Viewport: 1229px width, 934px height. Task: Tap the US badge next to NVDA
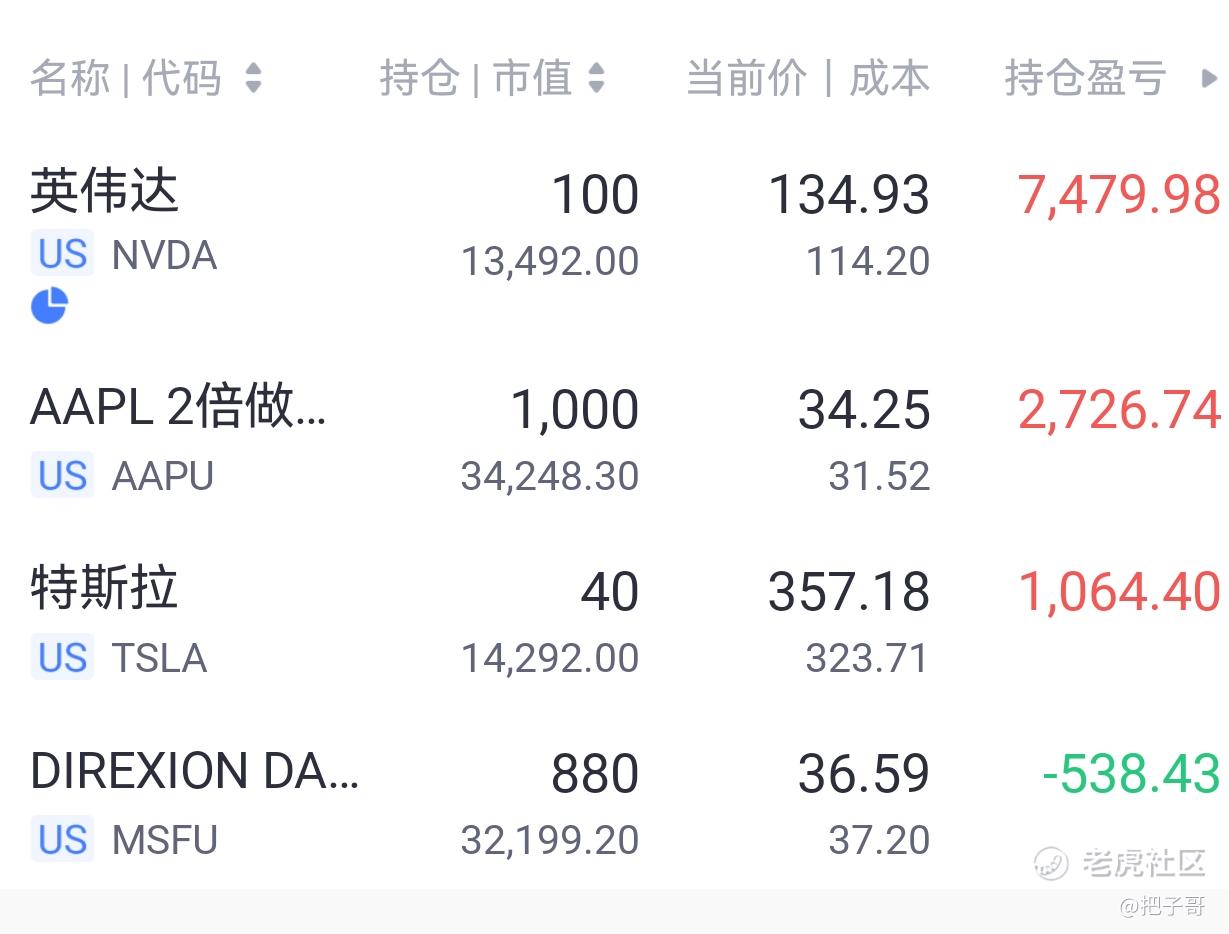62,255
